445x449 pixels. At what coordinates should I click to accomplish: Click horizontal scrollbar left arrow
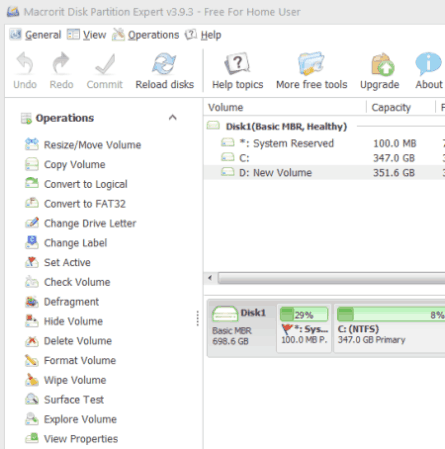click(x=210, y=278)
